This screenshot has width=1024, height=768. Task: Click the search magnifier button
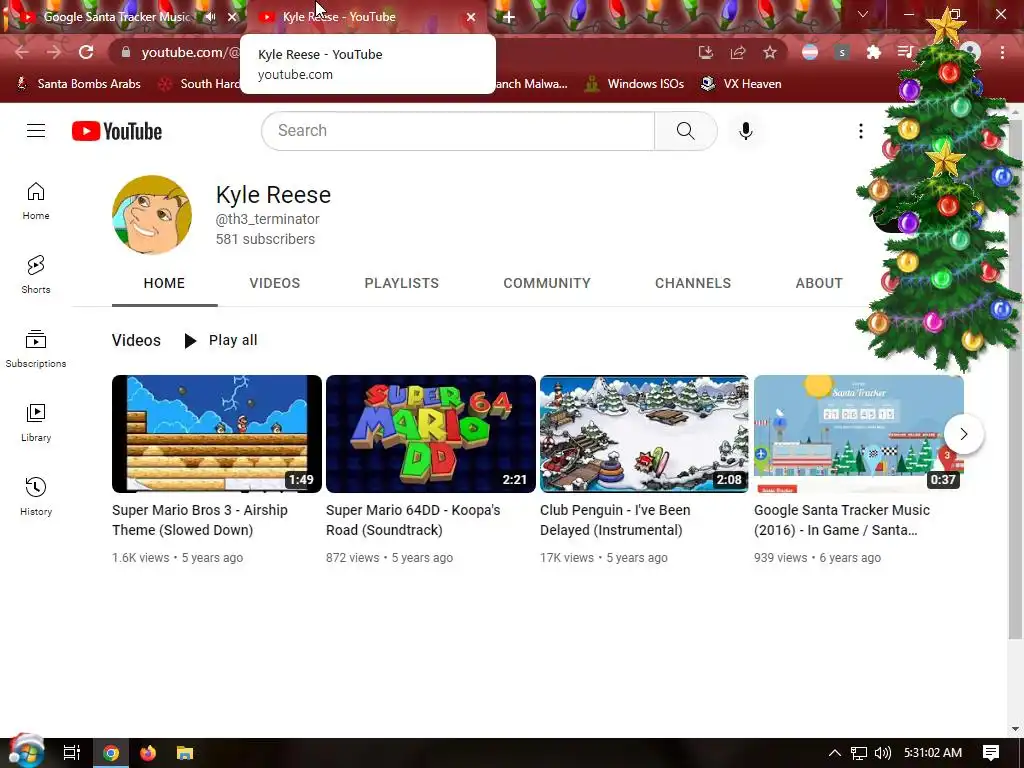coord(686,131)
